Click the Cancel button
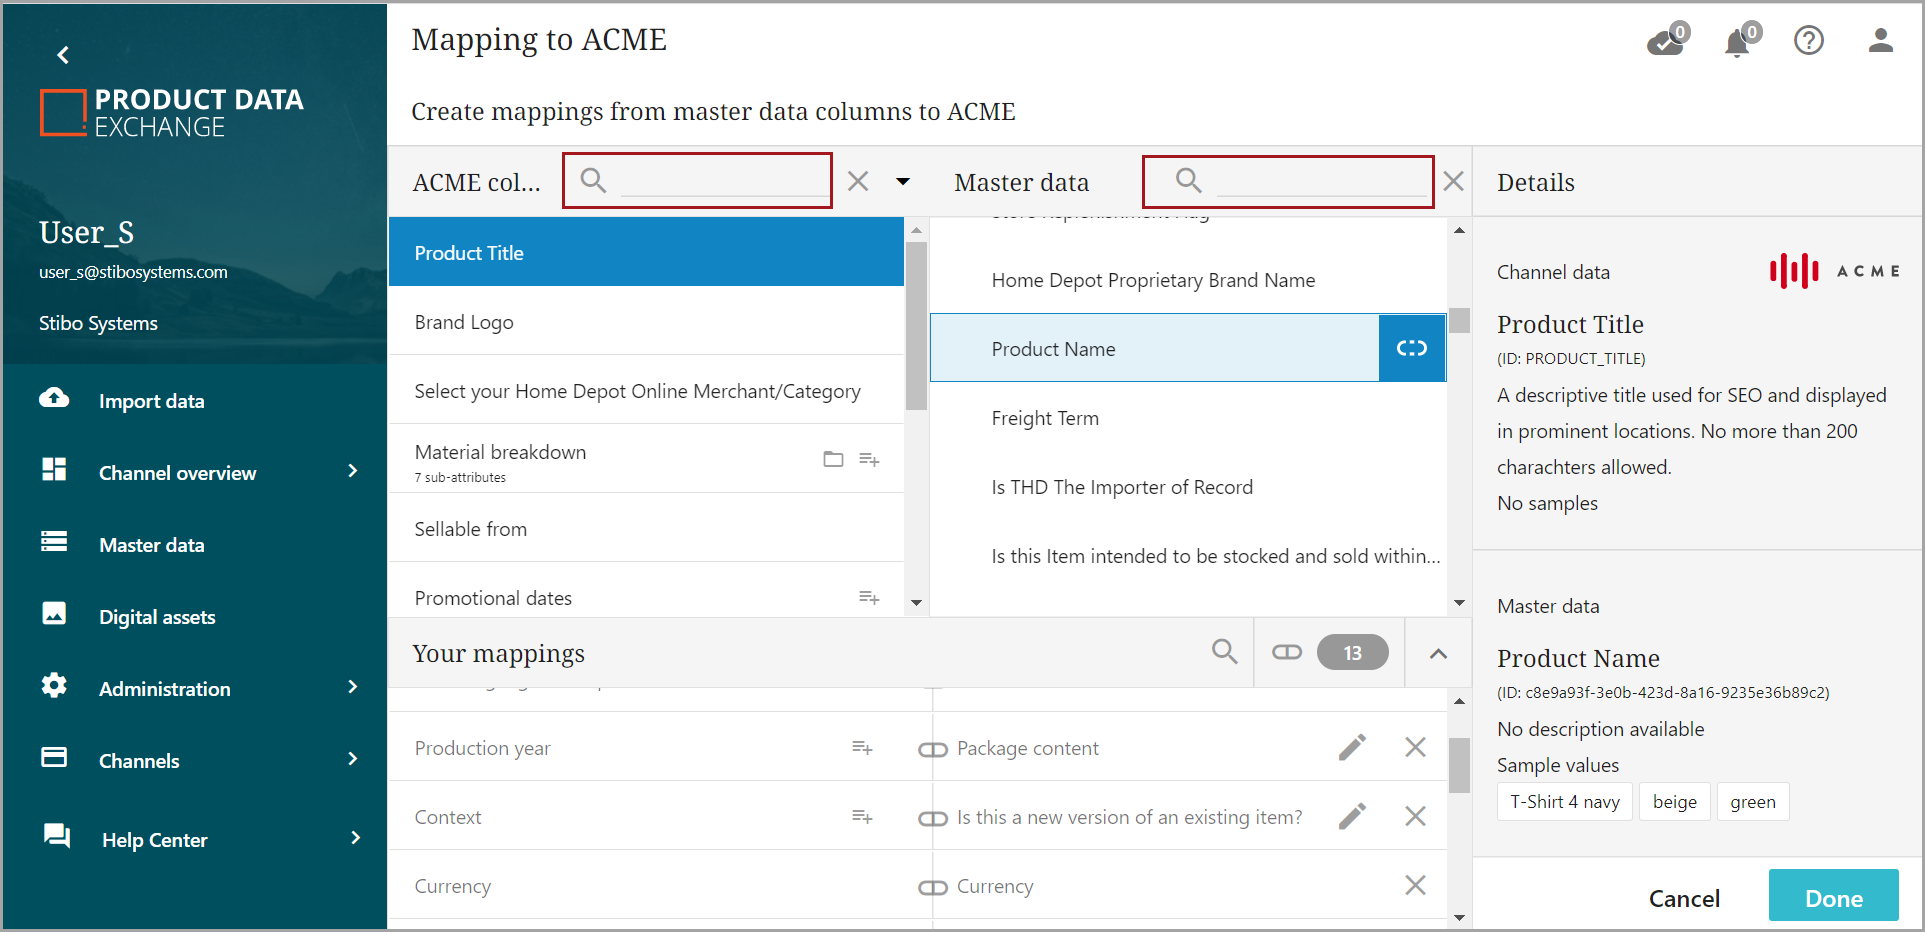Screen dimensions: 1925x932 [x=1684, y=898]
